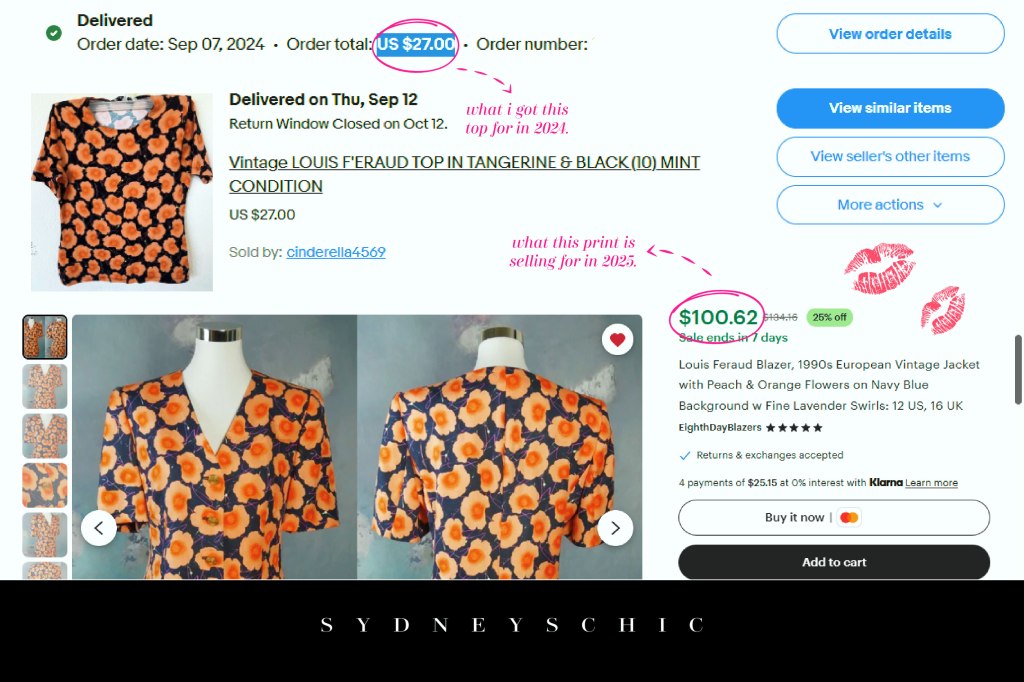Visit seller cinderella4569 profile
Image resolution: width=1024 pixels, height=682 pixels.
[336, 252]
